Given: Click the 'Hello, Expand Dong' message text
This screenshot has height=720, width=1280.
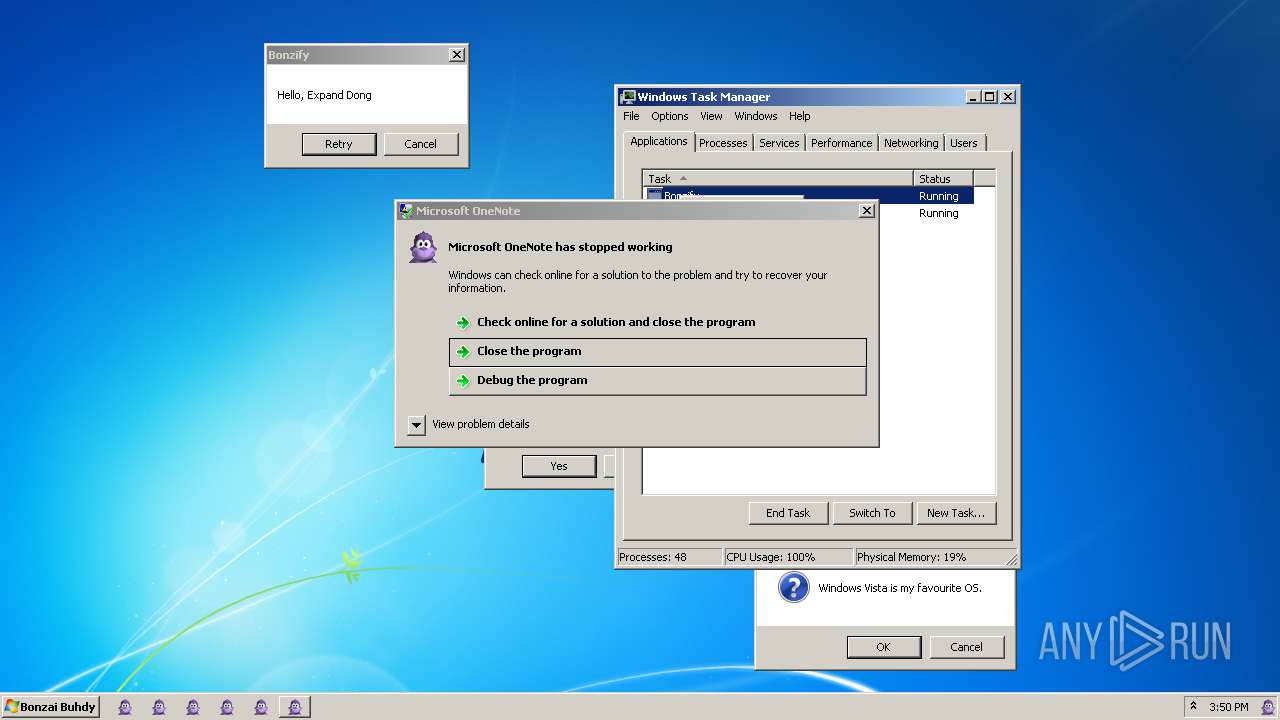Looking at the screenshot, I should tap(324, 95).
